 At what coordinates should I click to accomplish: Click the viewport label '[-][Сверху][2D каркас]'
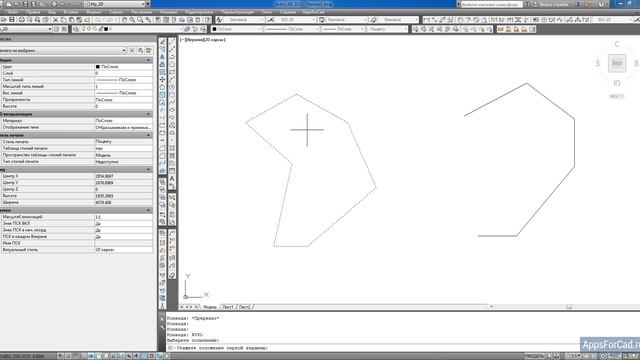pyautogui.click(x=203, y=40)
